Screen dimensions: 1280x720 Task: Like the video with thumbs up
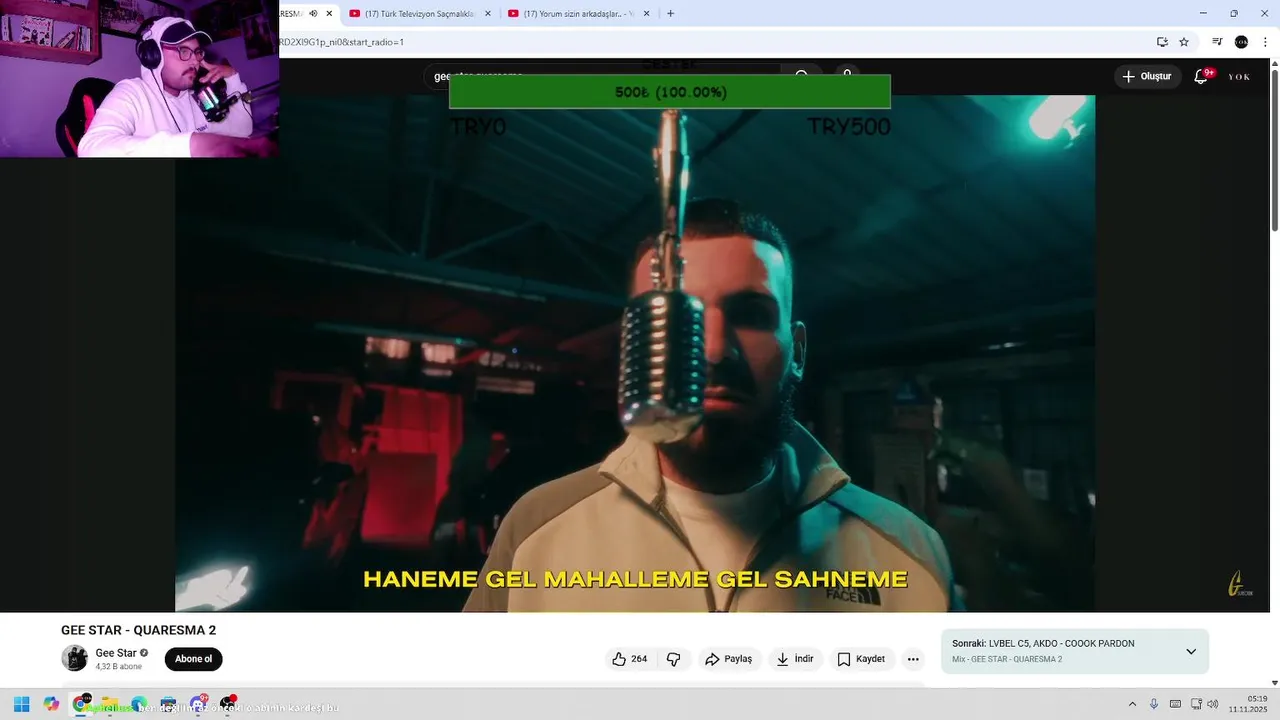point(629,659)
